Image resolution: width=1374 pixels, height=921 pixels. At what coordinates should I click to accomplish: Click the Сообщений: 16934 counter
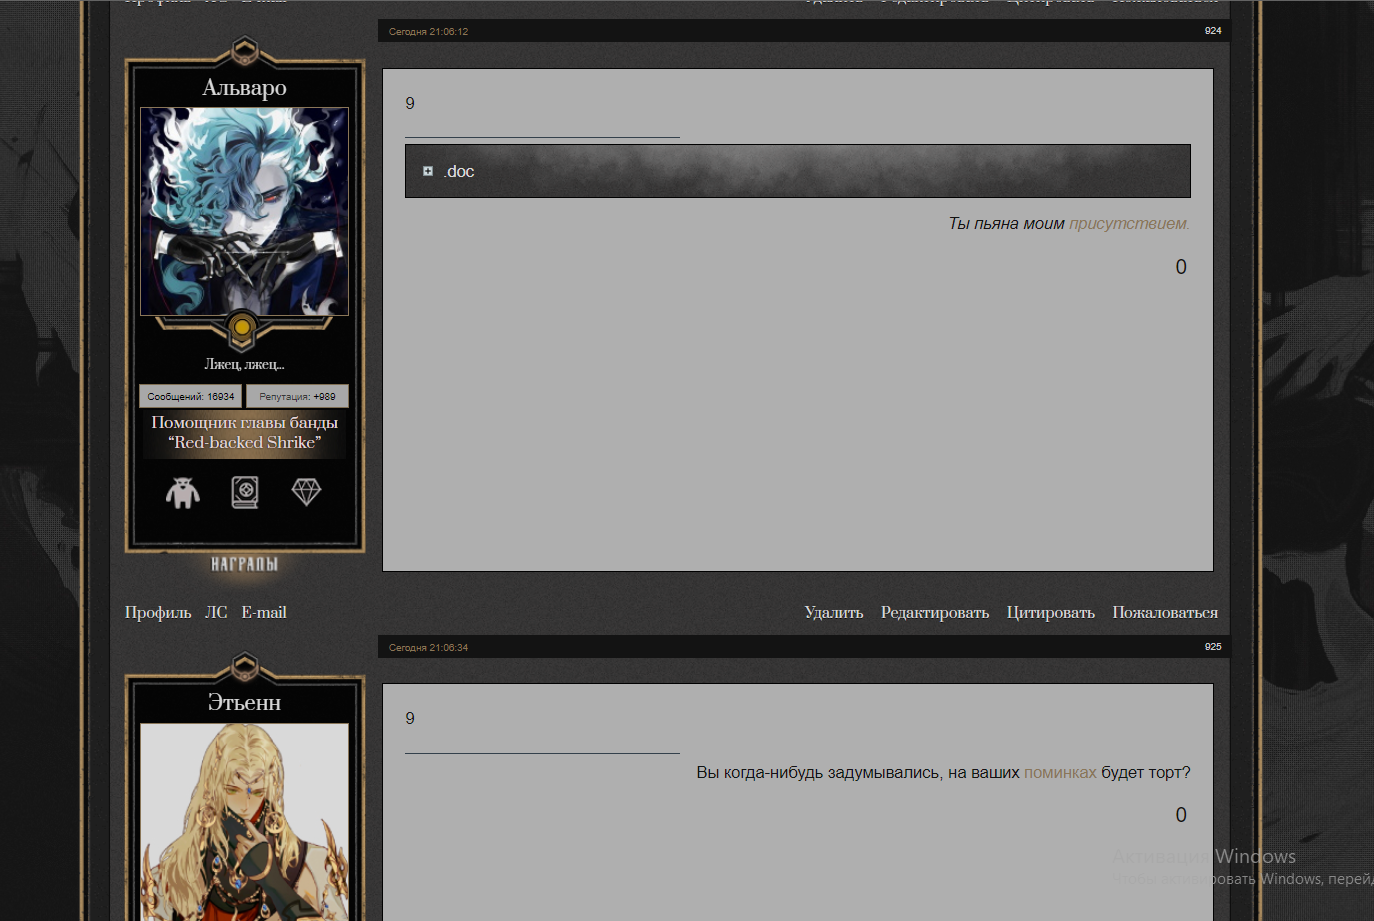point(191,396)
